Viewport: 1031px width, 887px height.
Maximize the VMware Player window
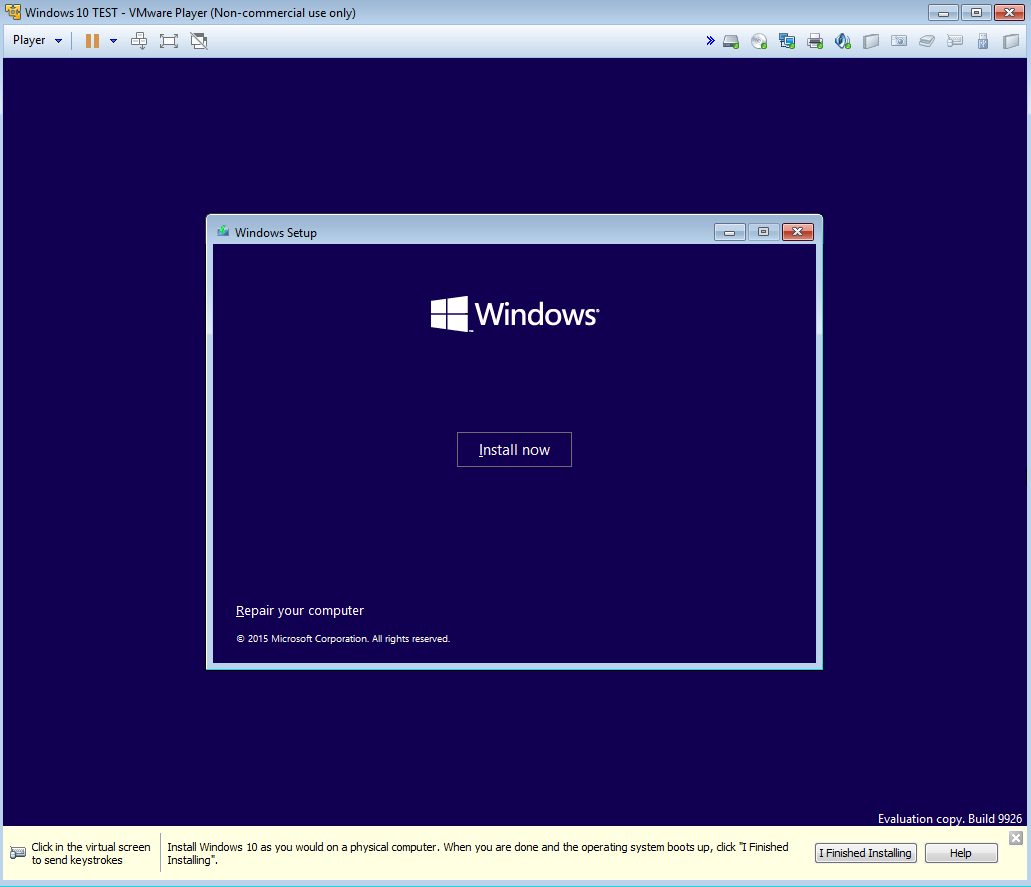(976, 12)
